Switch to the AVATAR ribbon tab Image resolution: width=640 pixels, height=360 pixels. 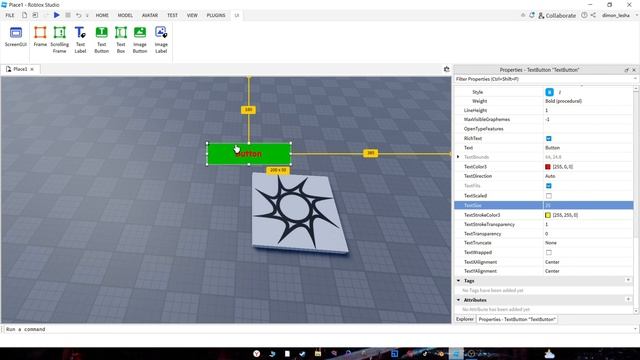click(150, 16)
